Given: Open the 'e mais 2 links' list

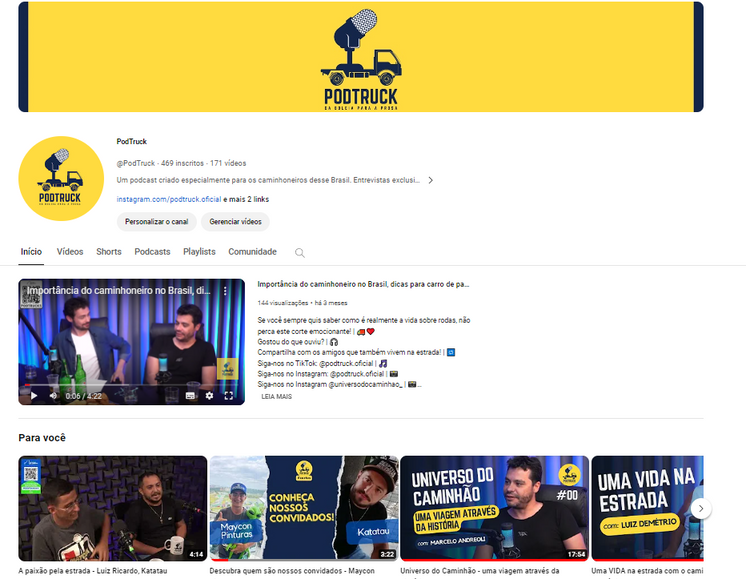Looking at the screenshot, I should [245, 200].
